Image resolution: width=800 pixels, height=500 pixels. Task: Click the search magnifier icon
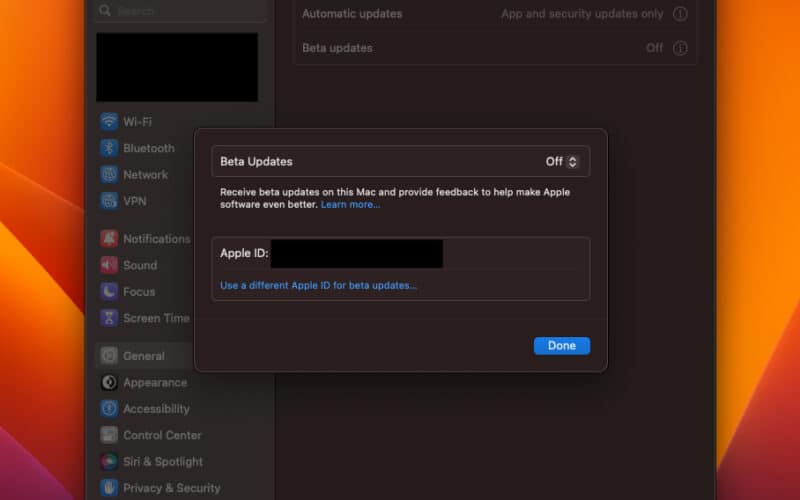[105, 10]
